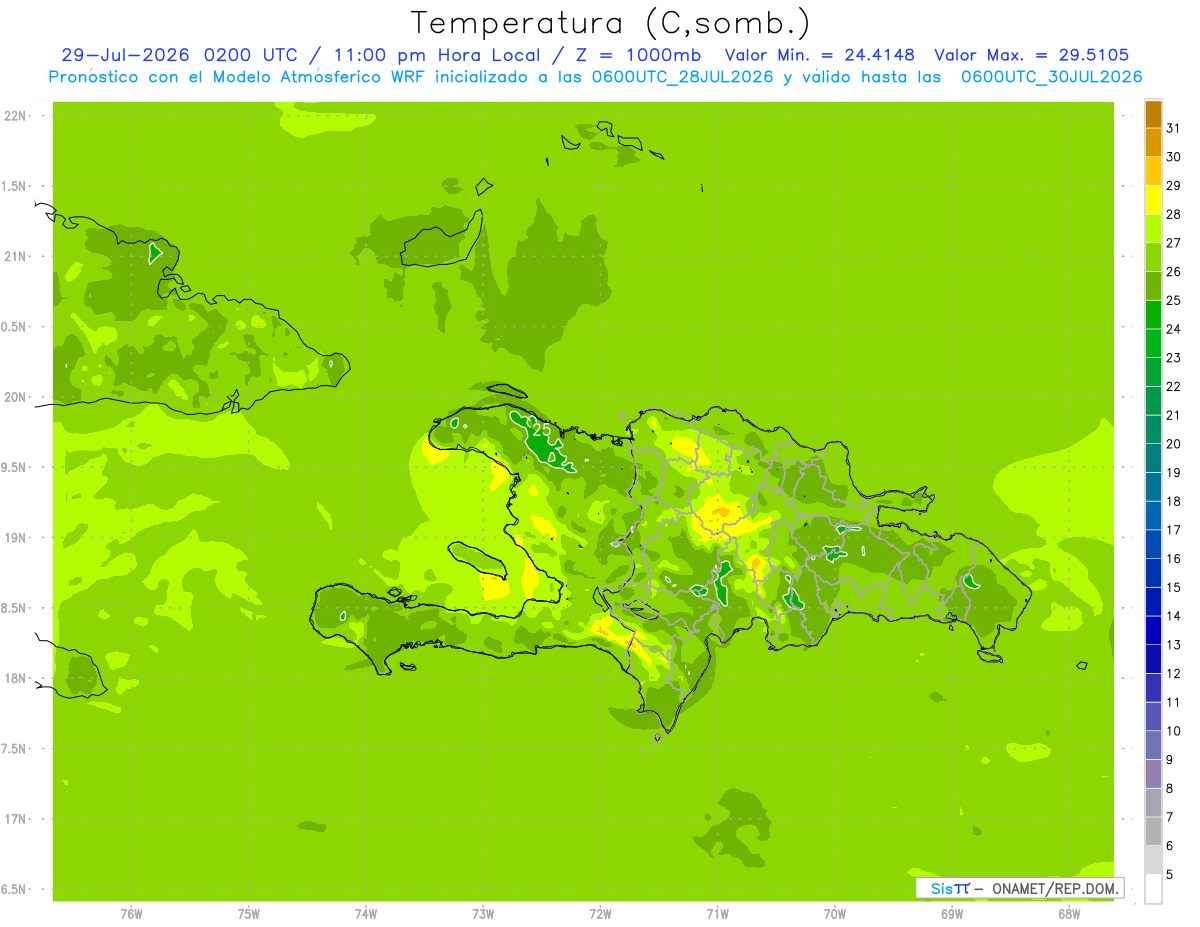The width and height of the screenshot is (1200, 927).
Task: Click the '73W' longitude axis label
Action: tap(483, 914)
